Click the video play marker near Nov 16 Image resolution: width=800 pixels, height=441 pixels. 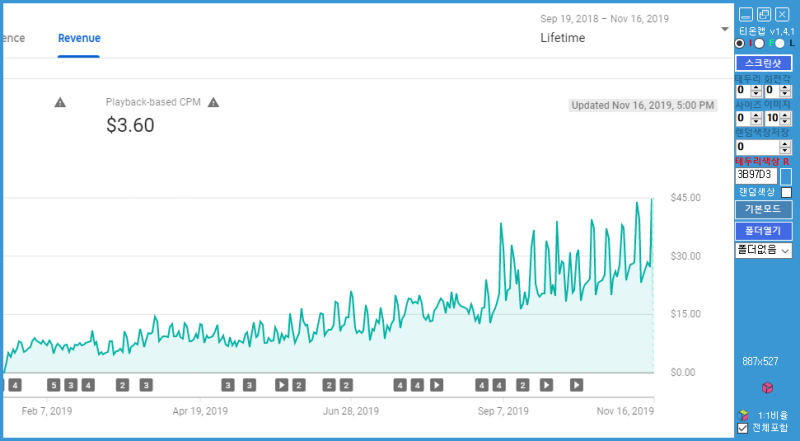[577, 385]
